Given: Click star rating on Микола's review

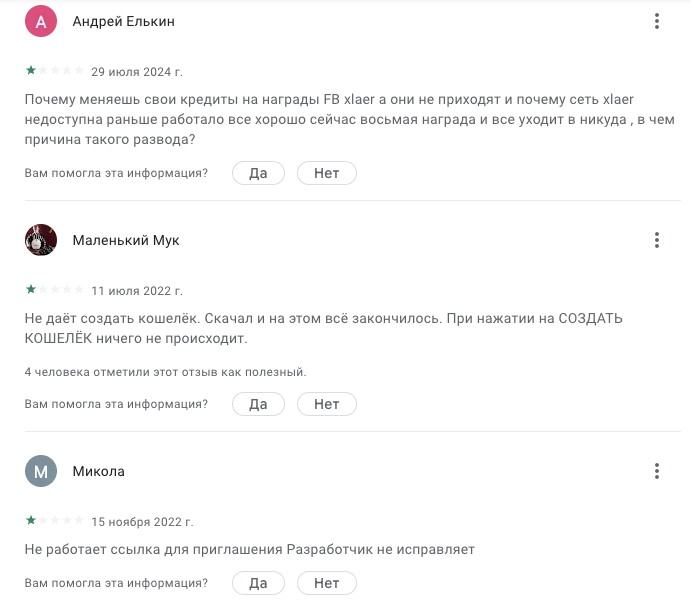Looking at the screenshot, I should pyautogui.click(x=55, y=521).
